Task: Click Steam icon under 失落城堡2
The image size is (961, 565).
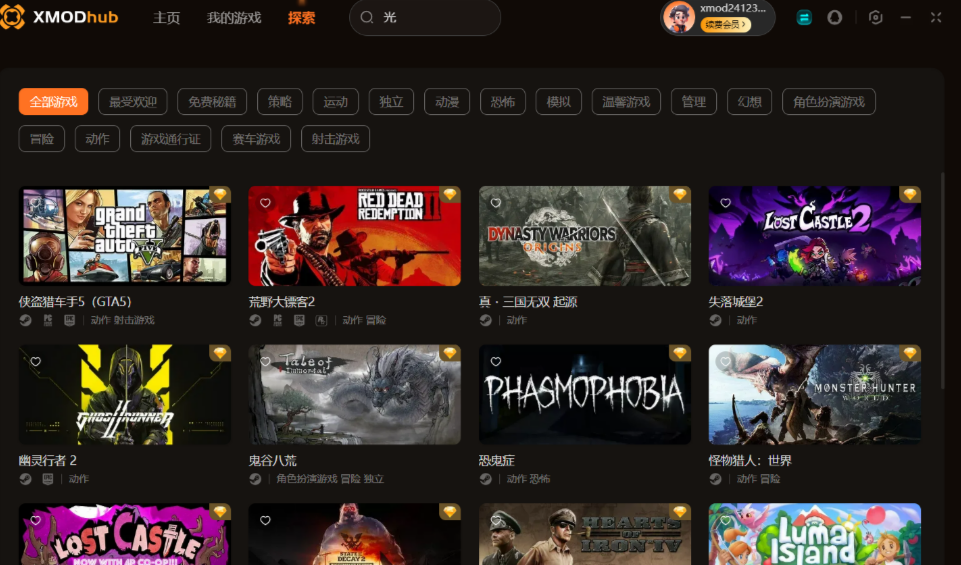Action: pos(715,320)
